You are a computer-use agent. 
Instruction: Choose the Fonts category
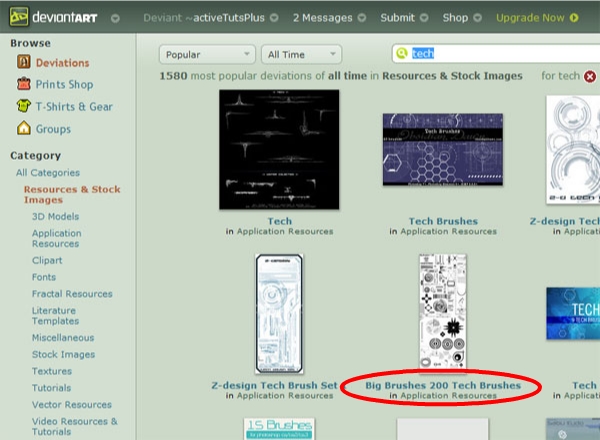pyautogui.click(x=44, y=277)
